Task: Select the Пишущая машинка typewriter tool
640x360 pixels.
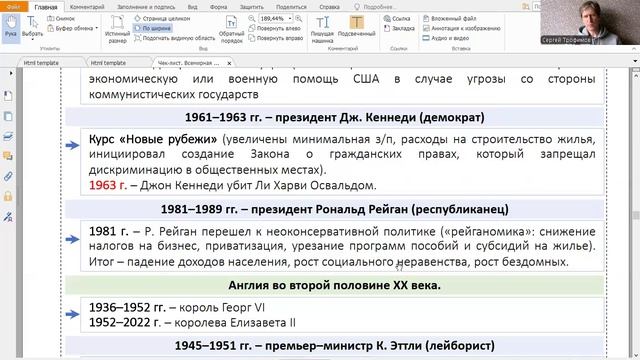Action: click(x=322, y=29)
